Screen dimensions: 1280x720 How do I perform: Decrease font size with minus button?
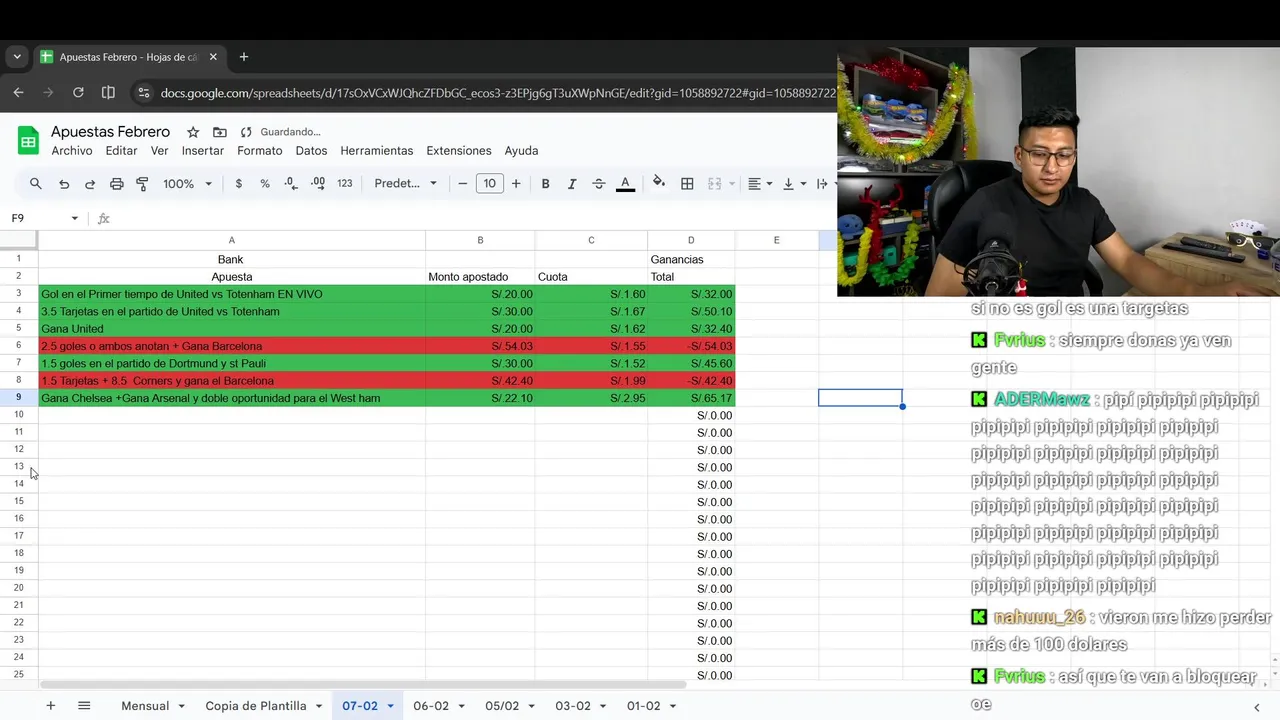(463, 184)
